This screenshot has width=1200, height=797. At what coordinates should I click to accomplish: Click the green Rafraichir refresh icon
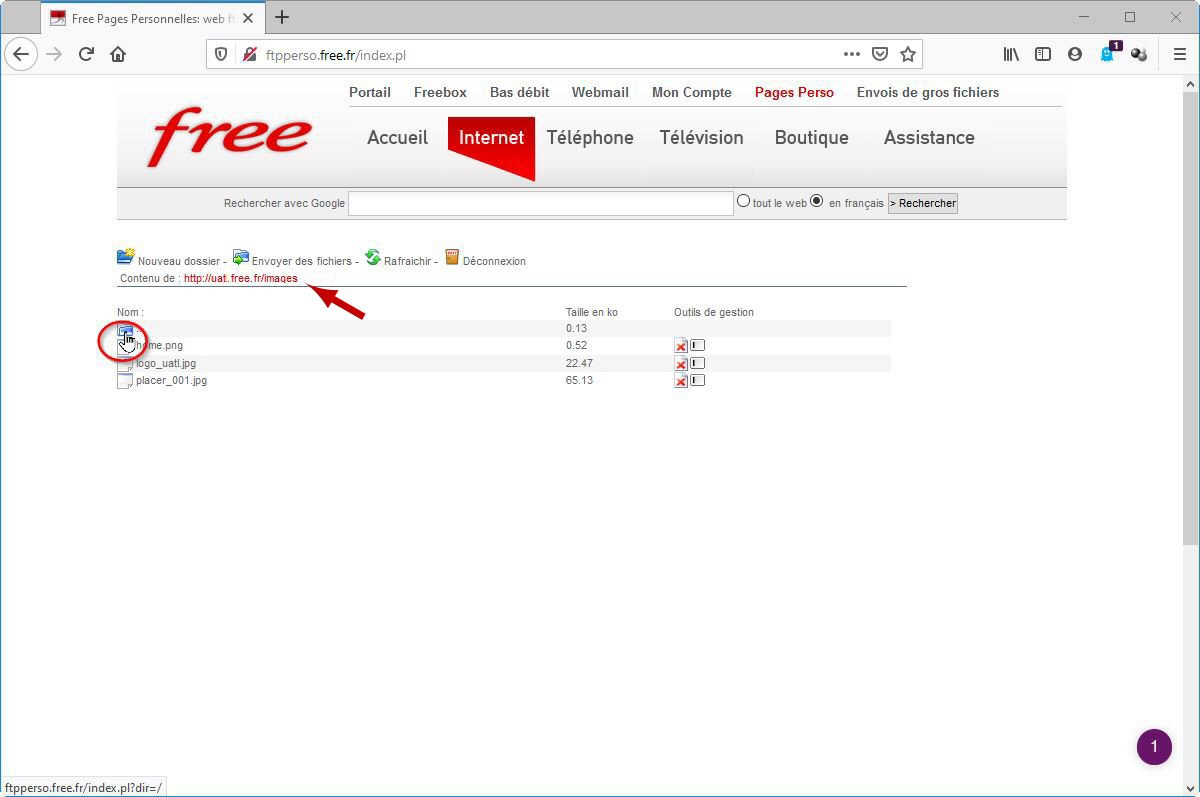[x=372, y=258]
